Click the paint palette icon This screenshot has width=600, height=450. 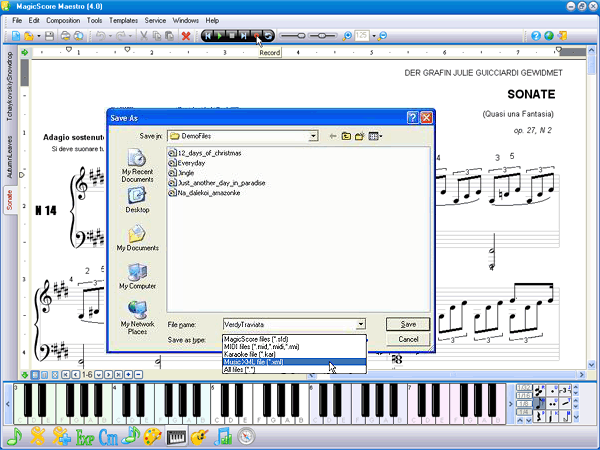pyautogui.click(x=153, y=437)
